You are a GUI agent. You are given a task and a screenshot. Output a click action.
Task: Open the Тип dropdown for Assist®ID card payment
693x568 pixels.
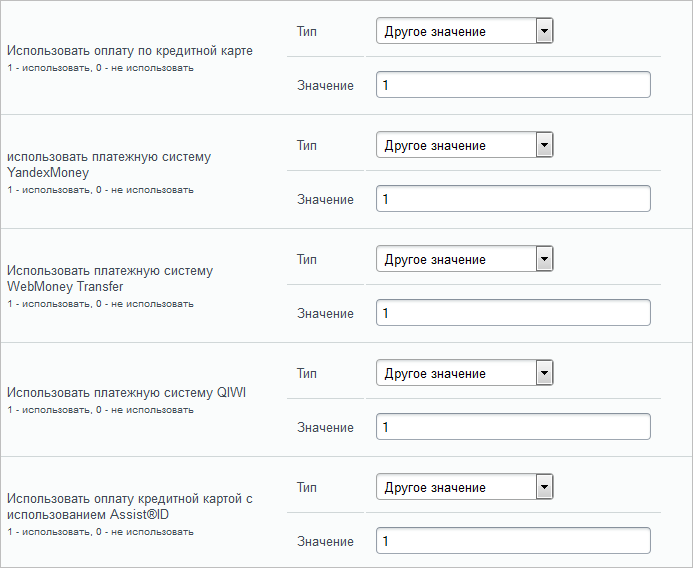pos(465,487)
